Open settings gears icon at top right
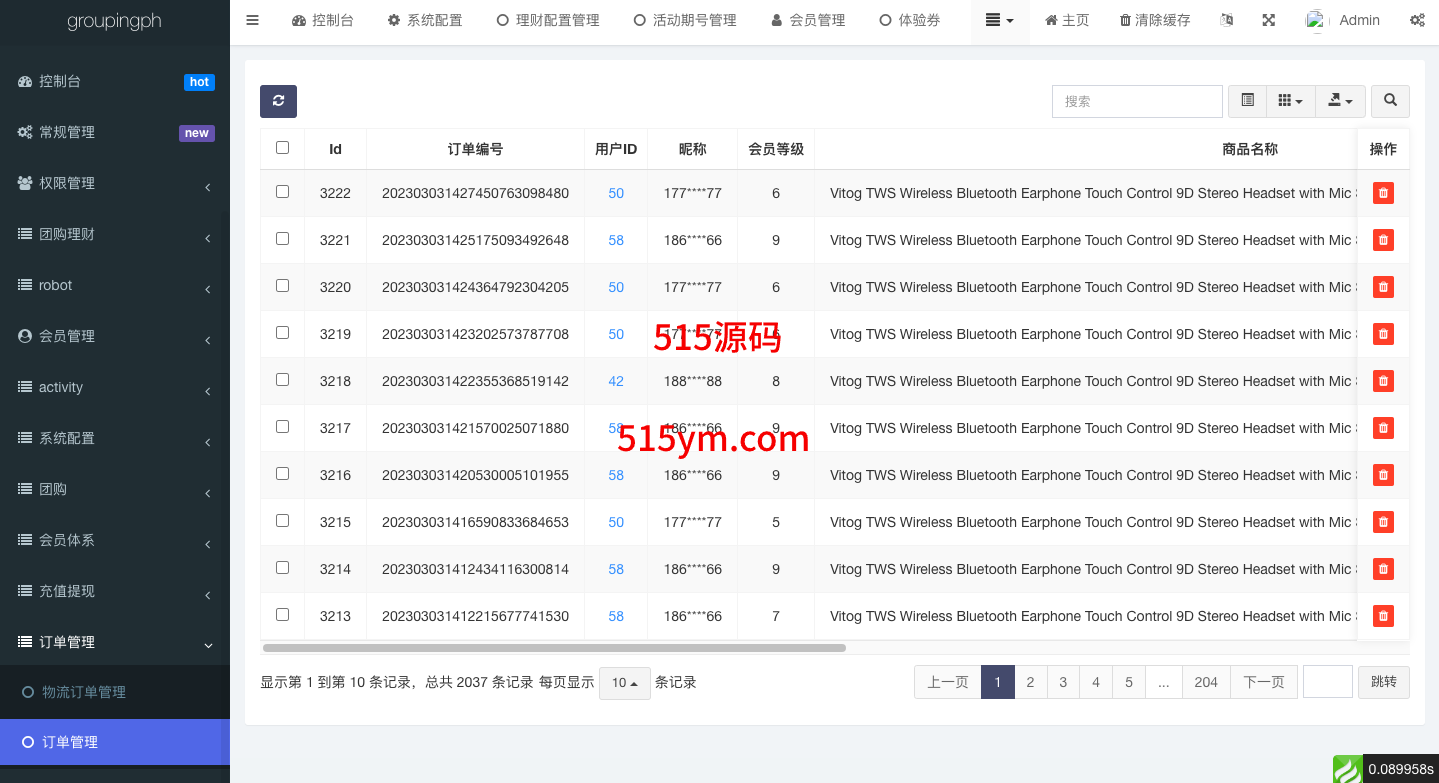 pyautogui.click(x=1417, y=20)
